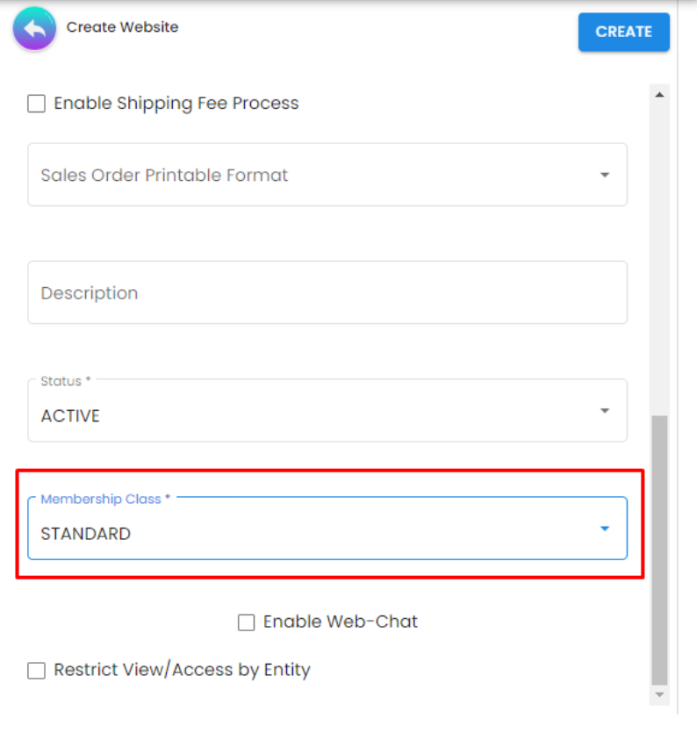This screenshot has width=697, height=745.
Task: Click the Create Website page title
Action: click(x=122, y=27)
